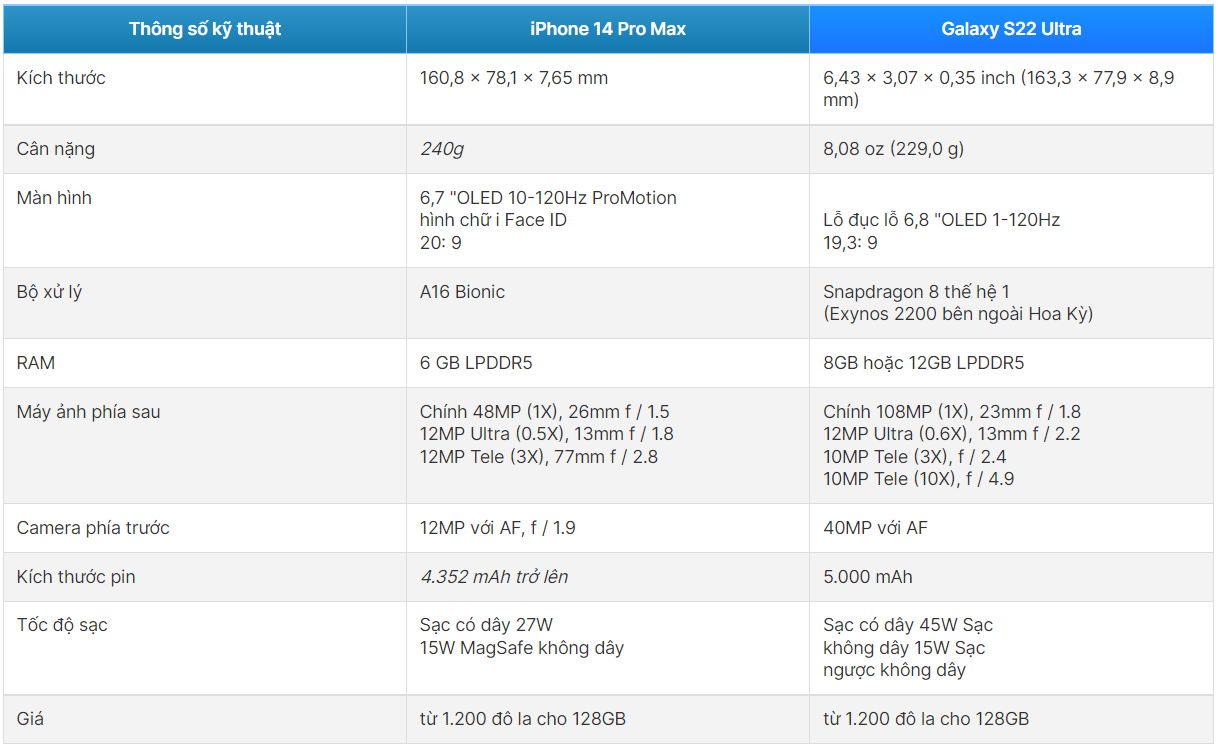Select the 'A16 Bionic' cell
This screenshot has height=749, width=1218.
[608, 303]
